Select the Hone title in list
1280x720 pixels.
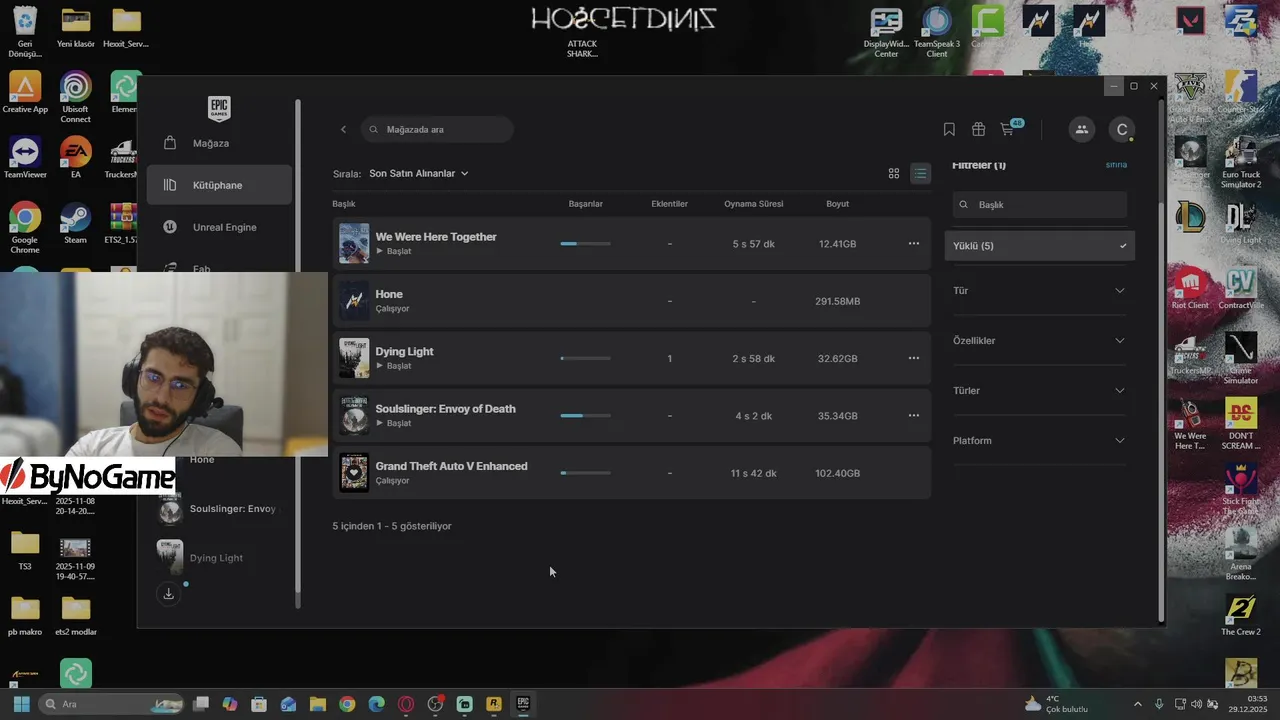(389, 294)
